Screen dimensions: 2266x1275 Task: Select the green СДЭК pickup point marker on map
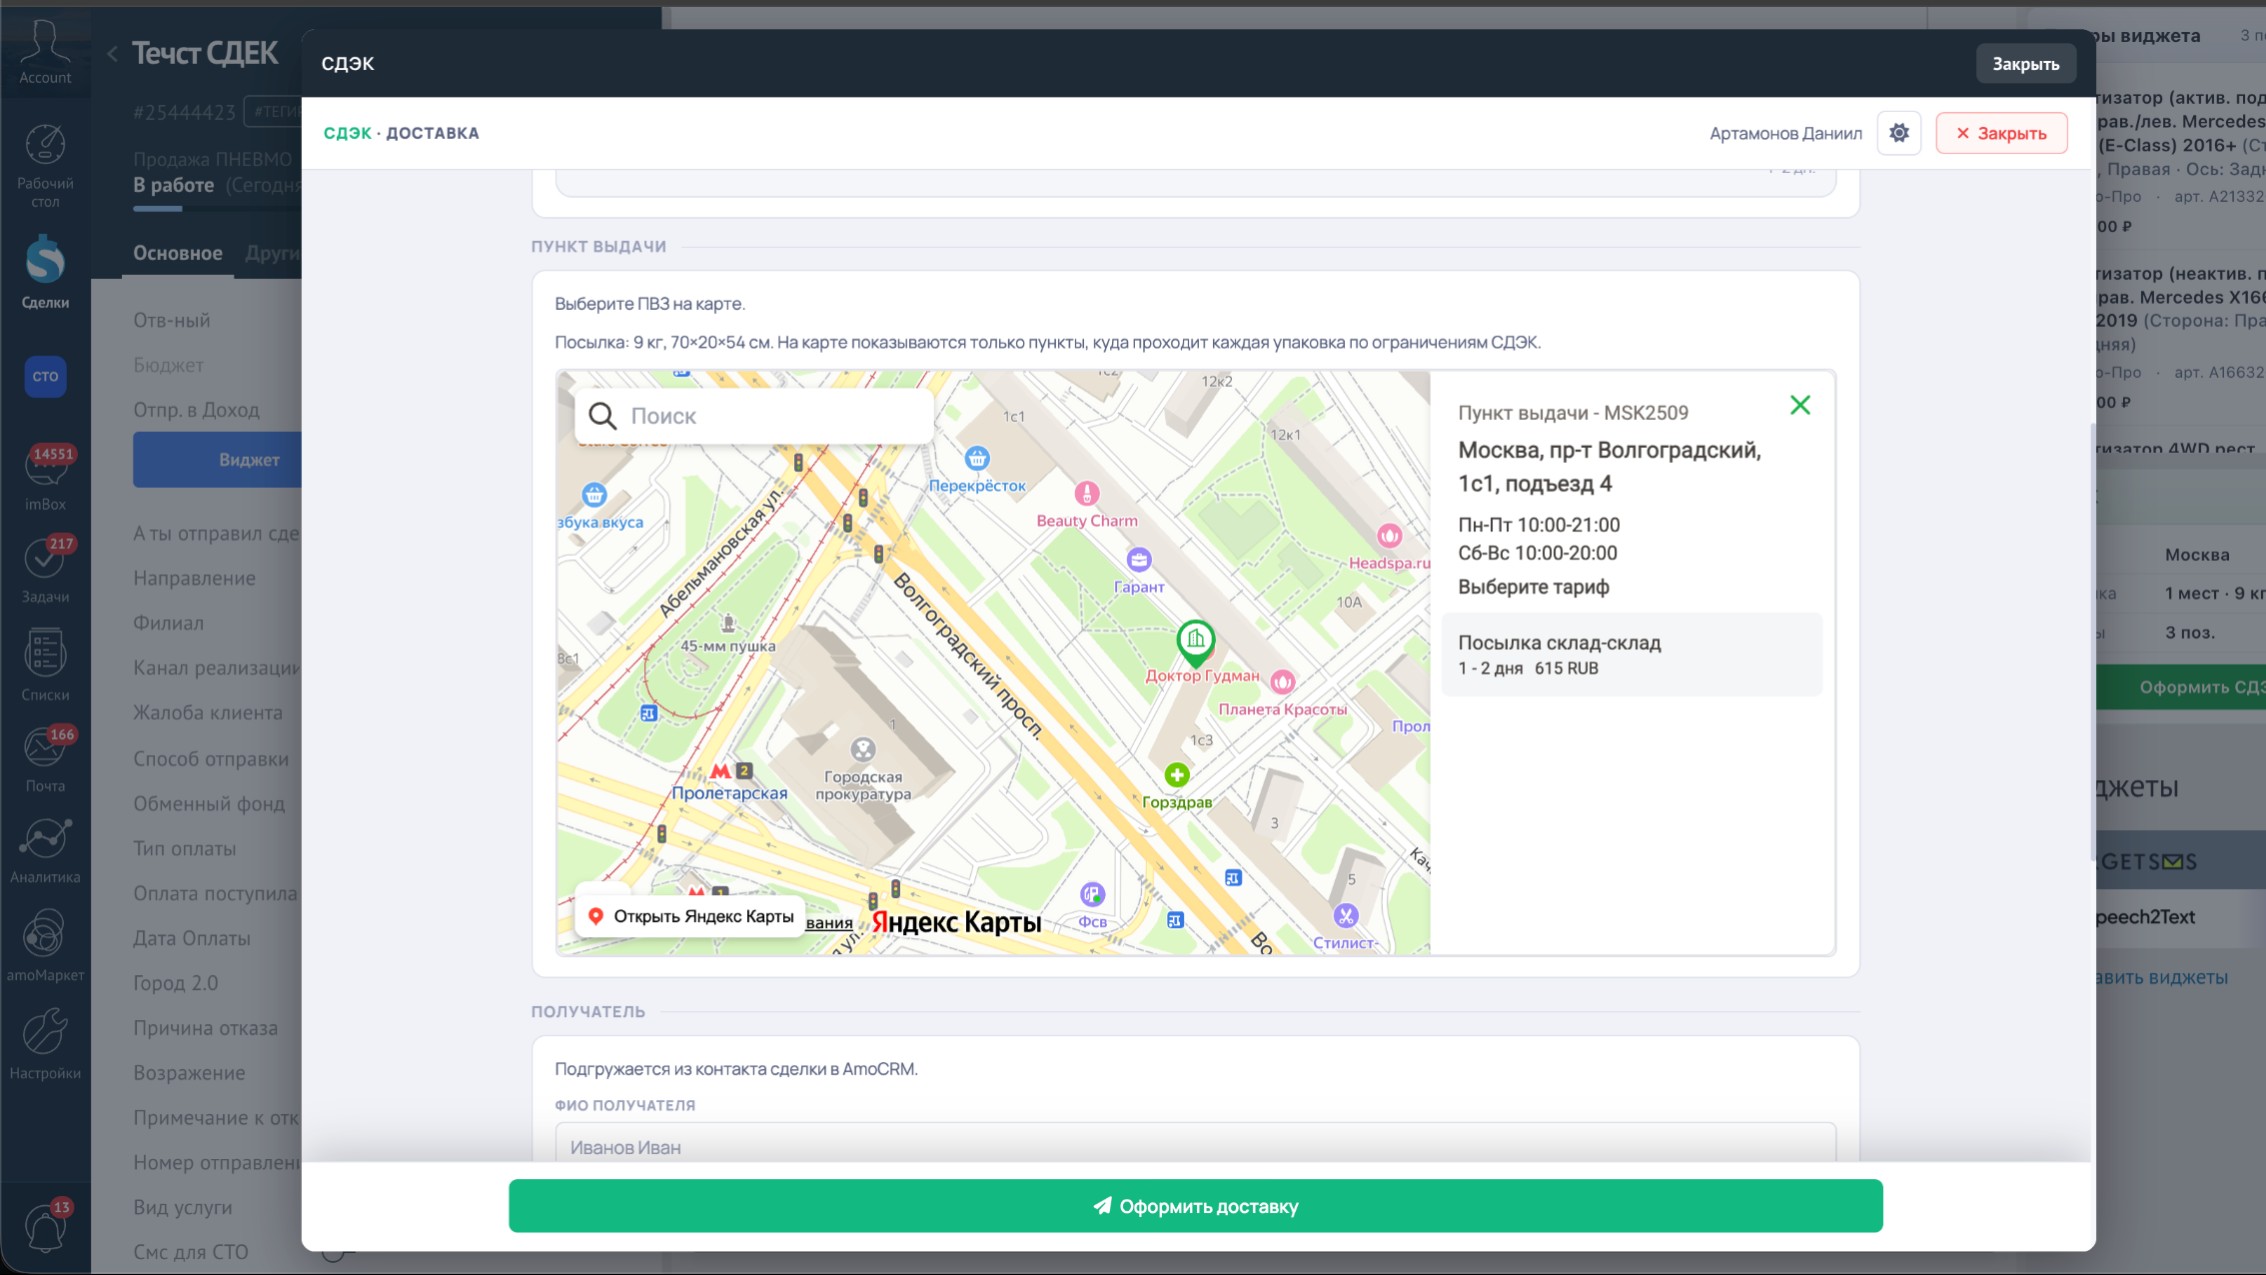[1196, 643]
